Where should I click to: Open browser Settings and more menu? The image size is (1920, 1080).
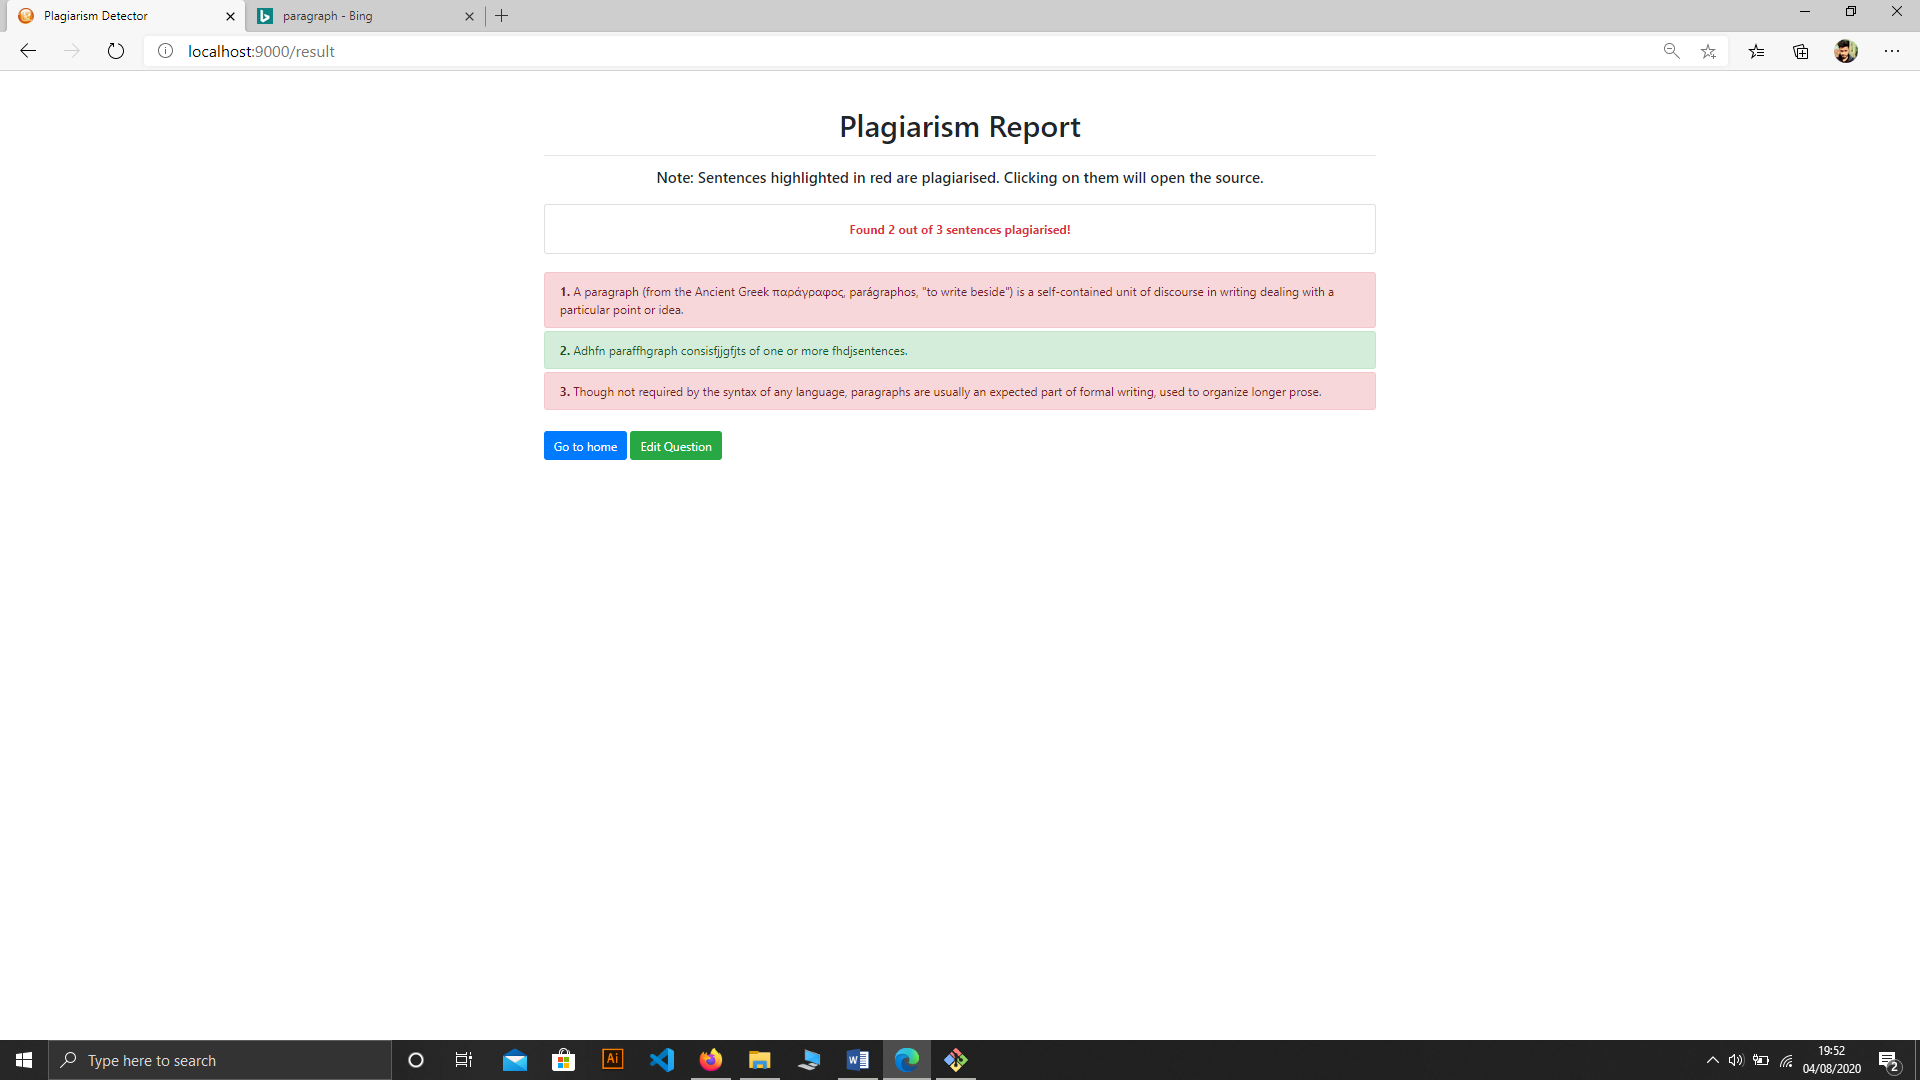point(1892,51)
